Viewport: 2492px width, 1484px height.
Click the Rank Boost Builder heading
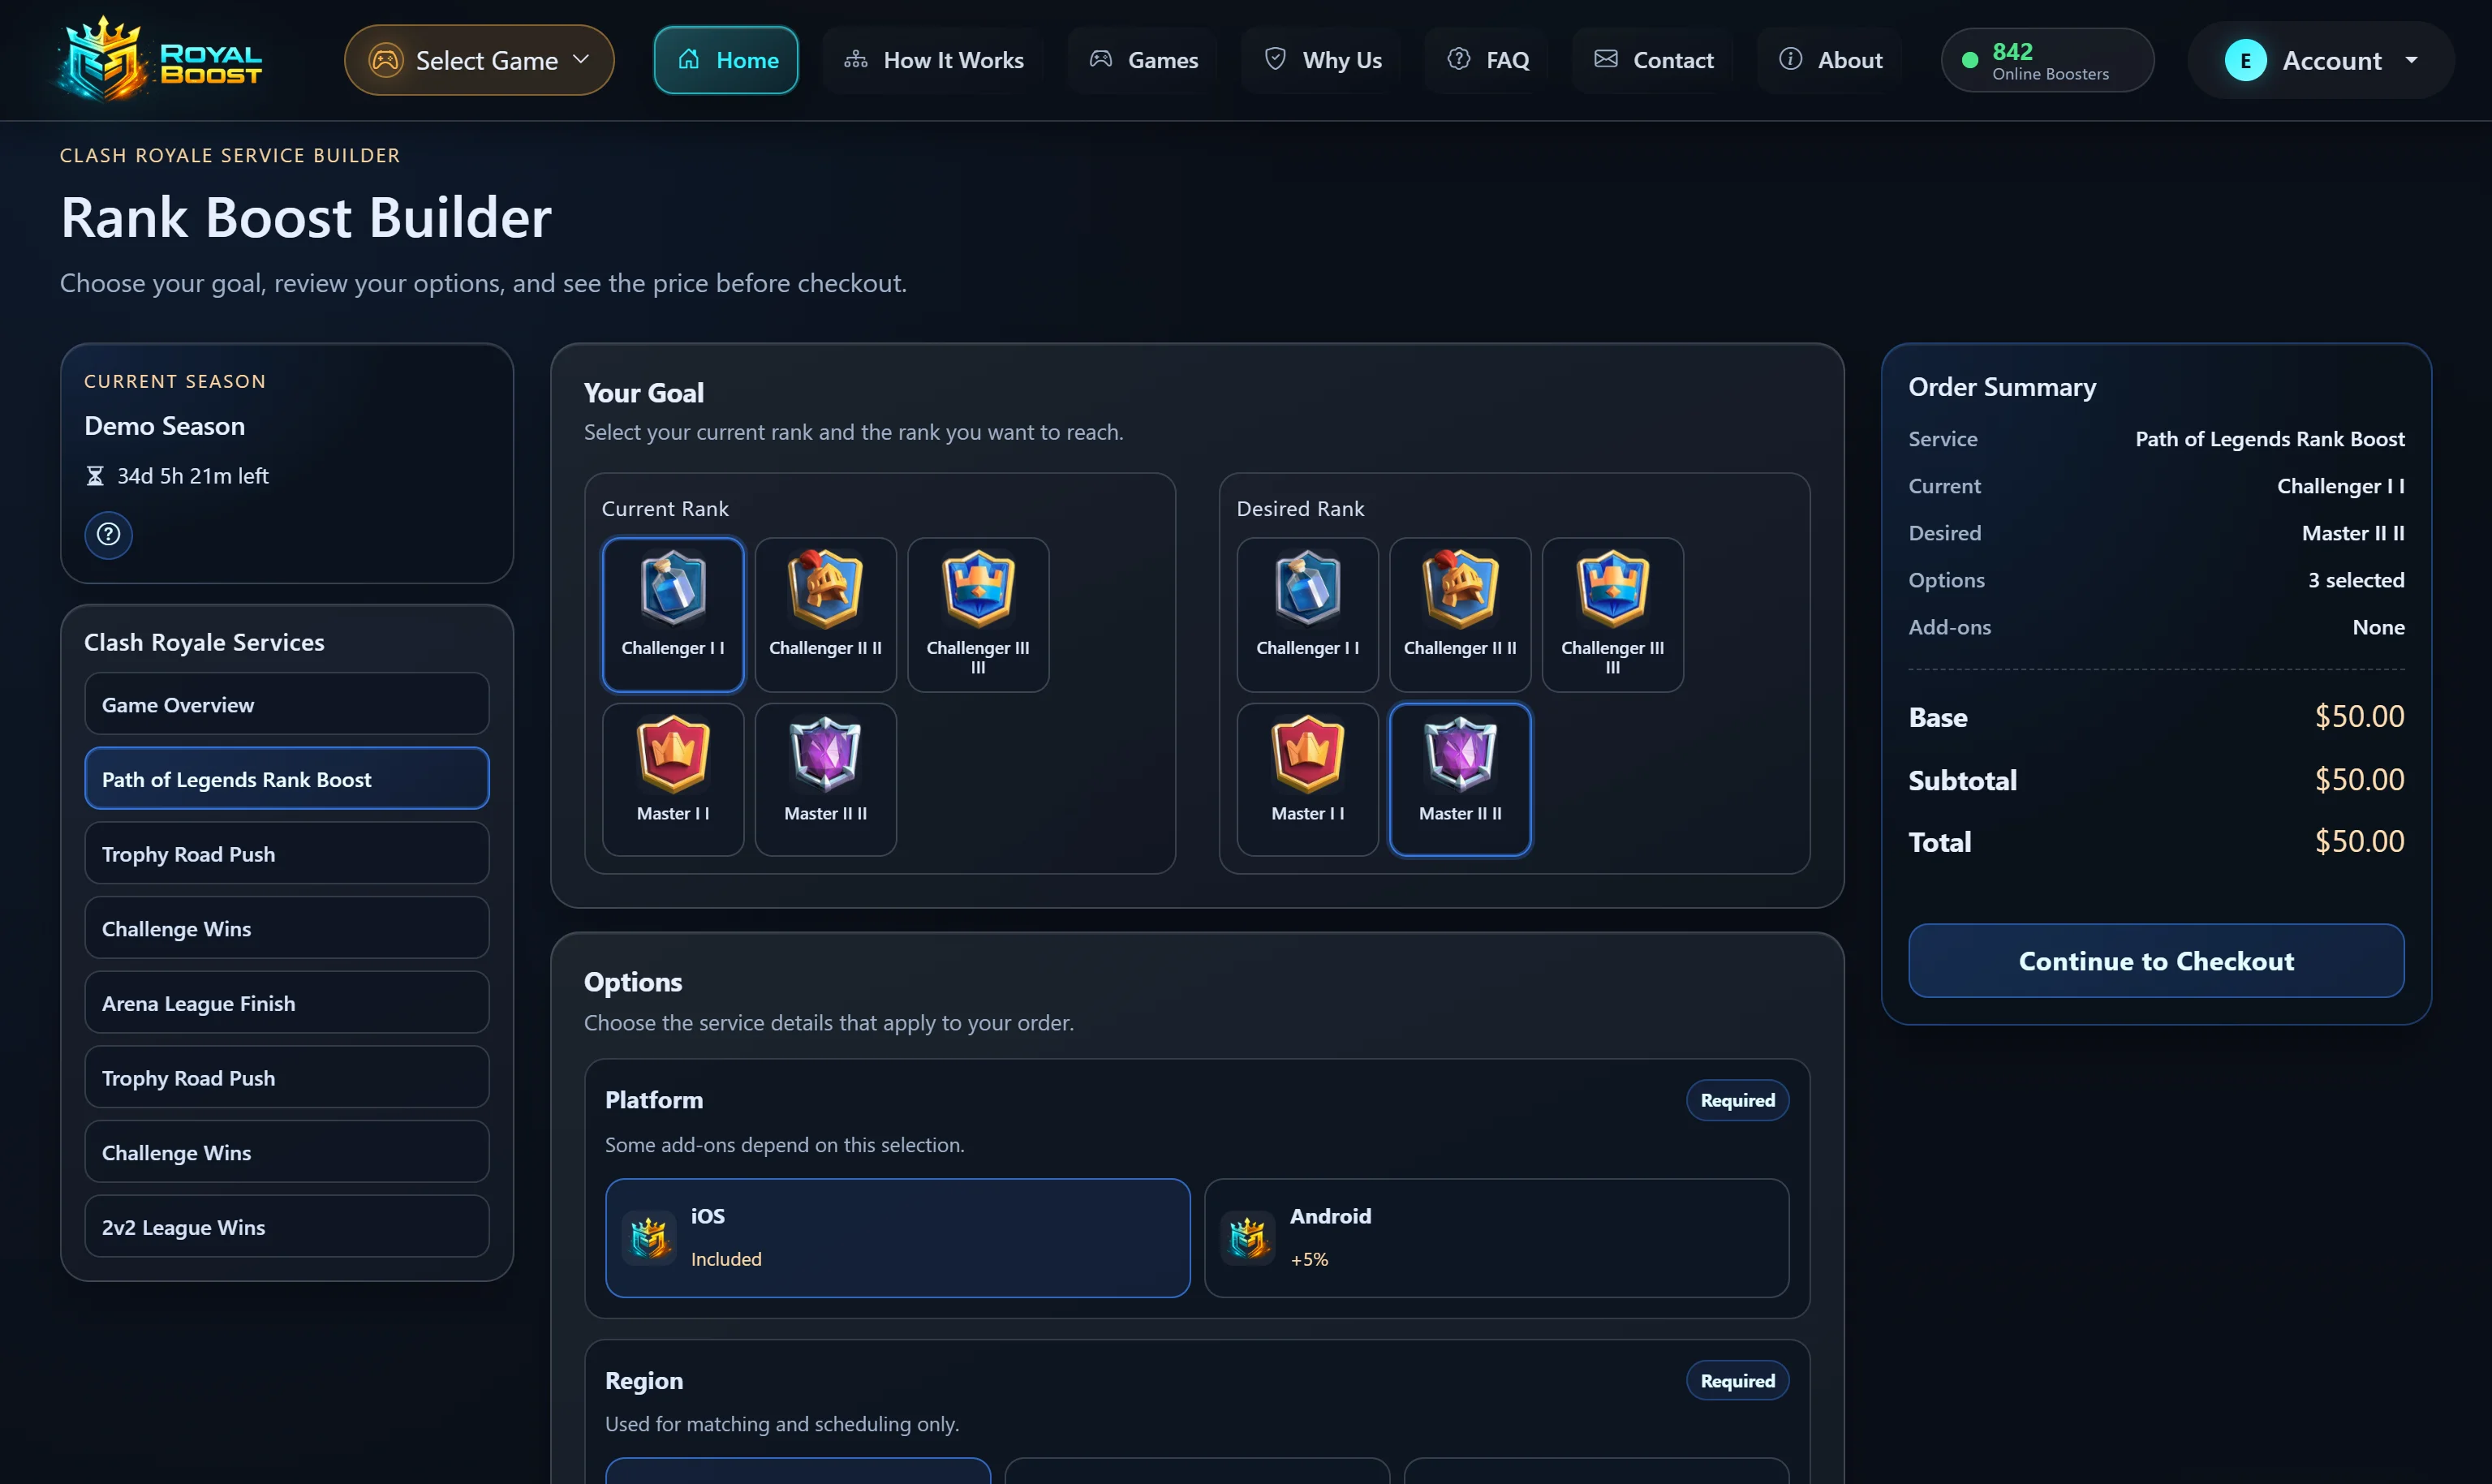point(306,217)
